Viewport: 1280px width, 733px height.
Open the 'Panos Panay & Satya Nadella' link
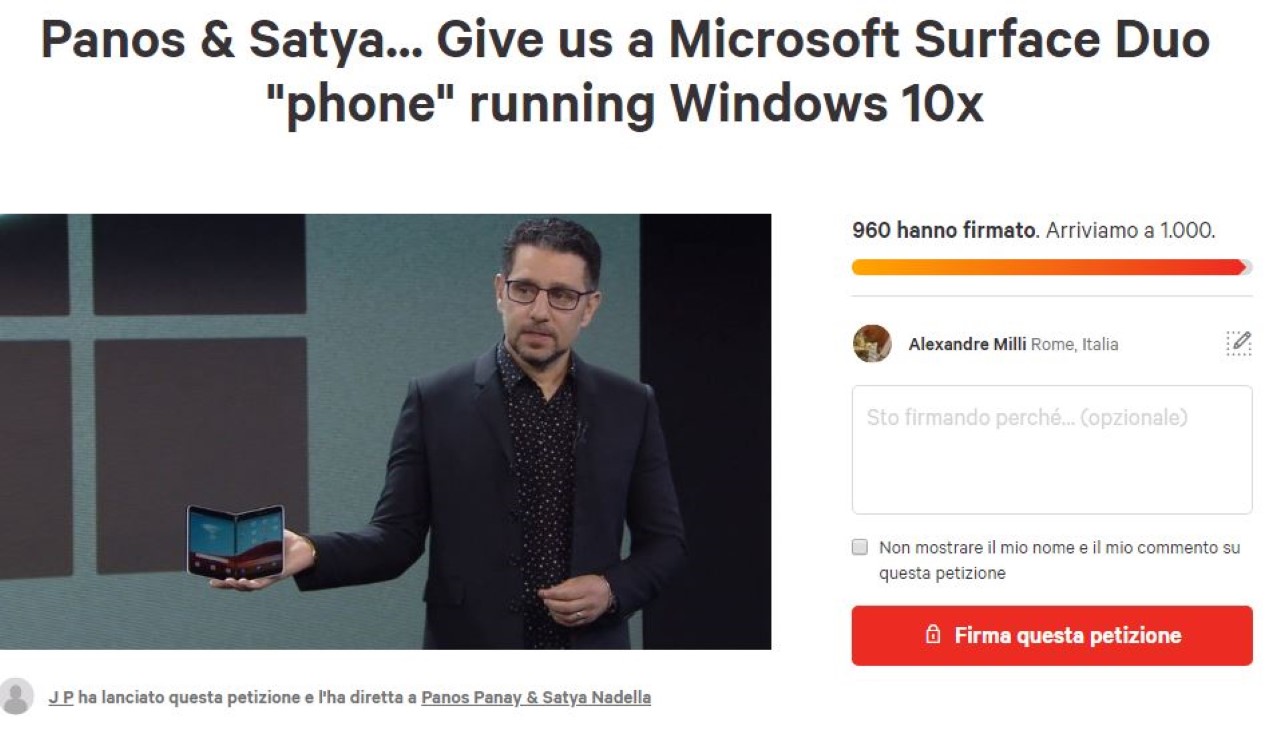536,697
